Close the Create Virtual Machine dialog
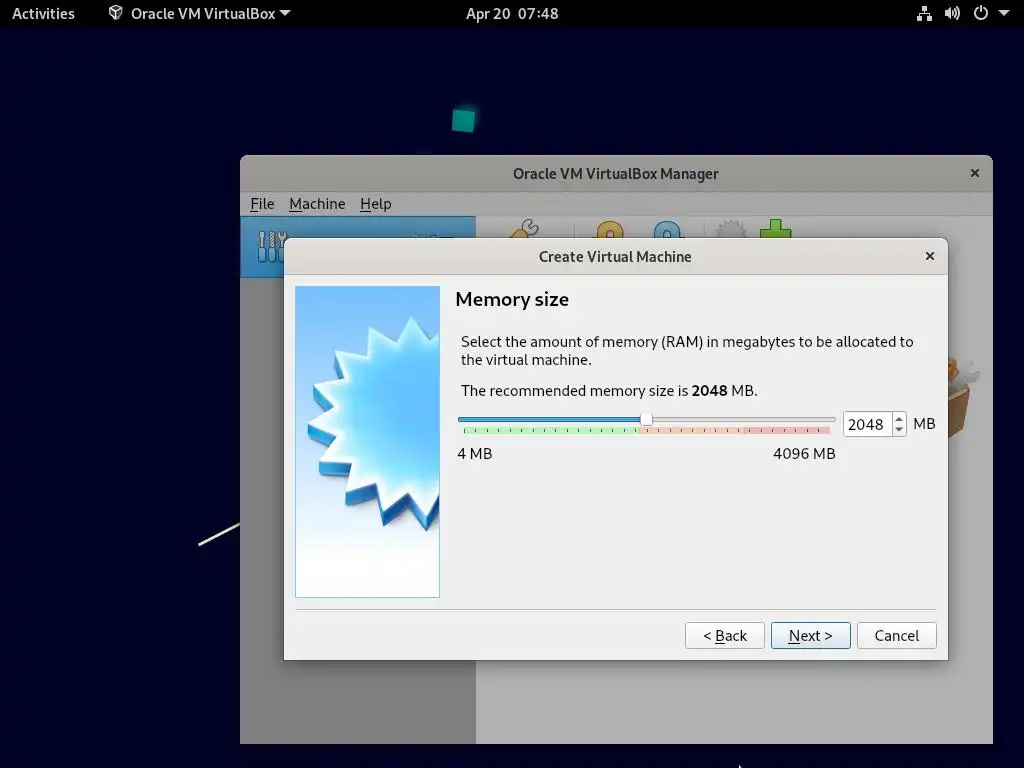 tap(930, 256)
